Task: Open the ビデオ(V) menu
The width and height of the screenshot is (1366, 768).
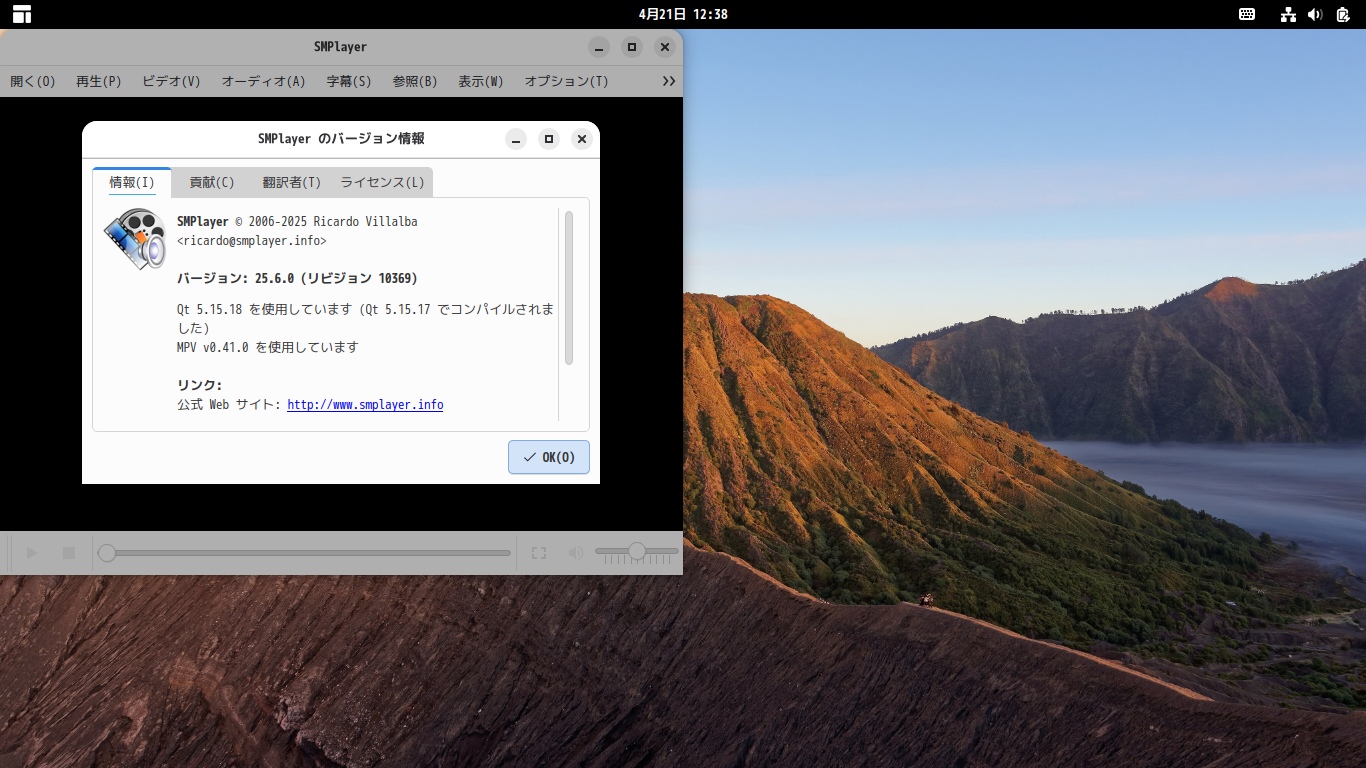Action: point(170,81)
